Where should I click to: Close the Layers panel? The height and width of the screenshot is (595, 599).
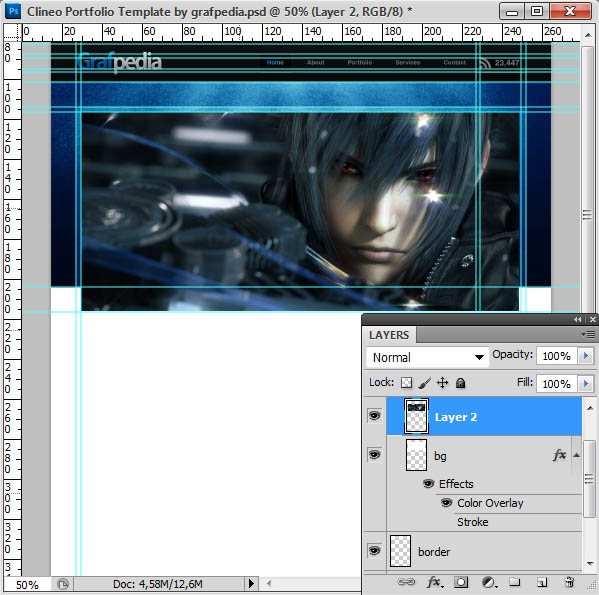pyautogui.click(x=593, y=320)
